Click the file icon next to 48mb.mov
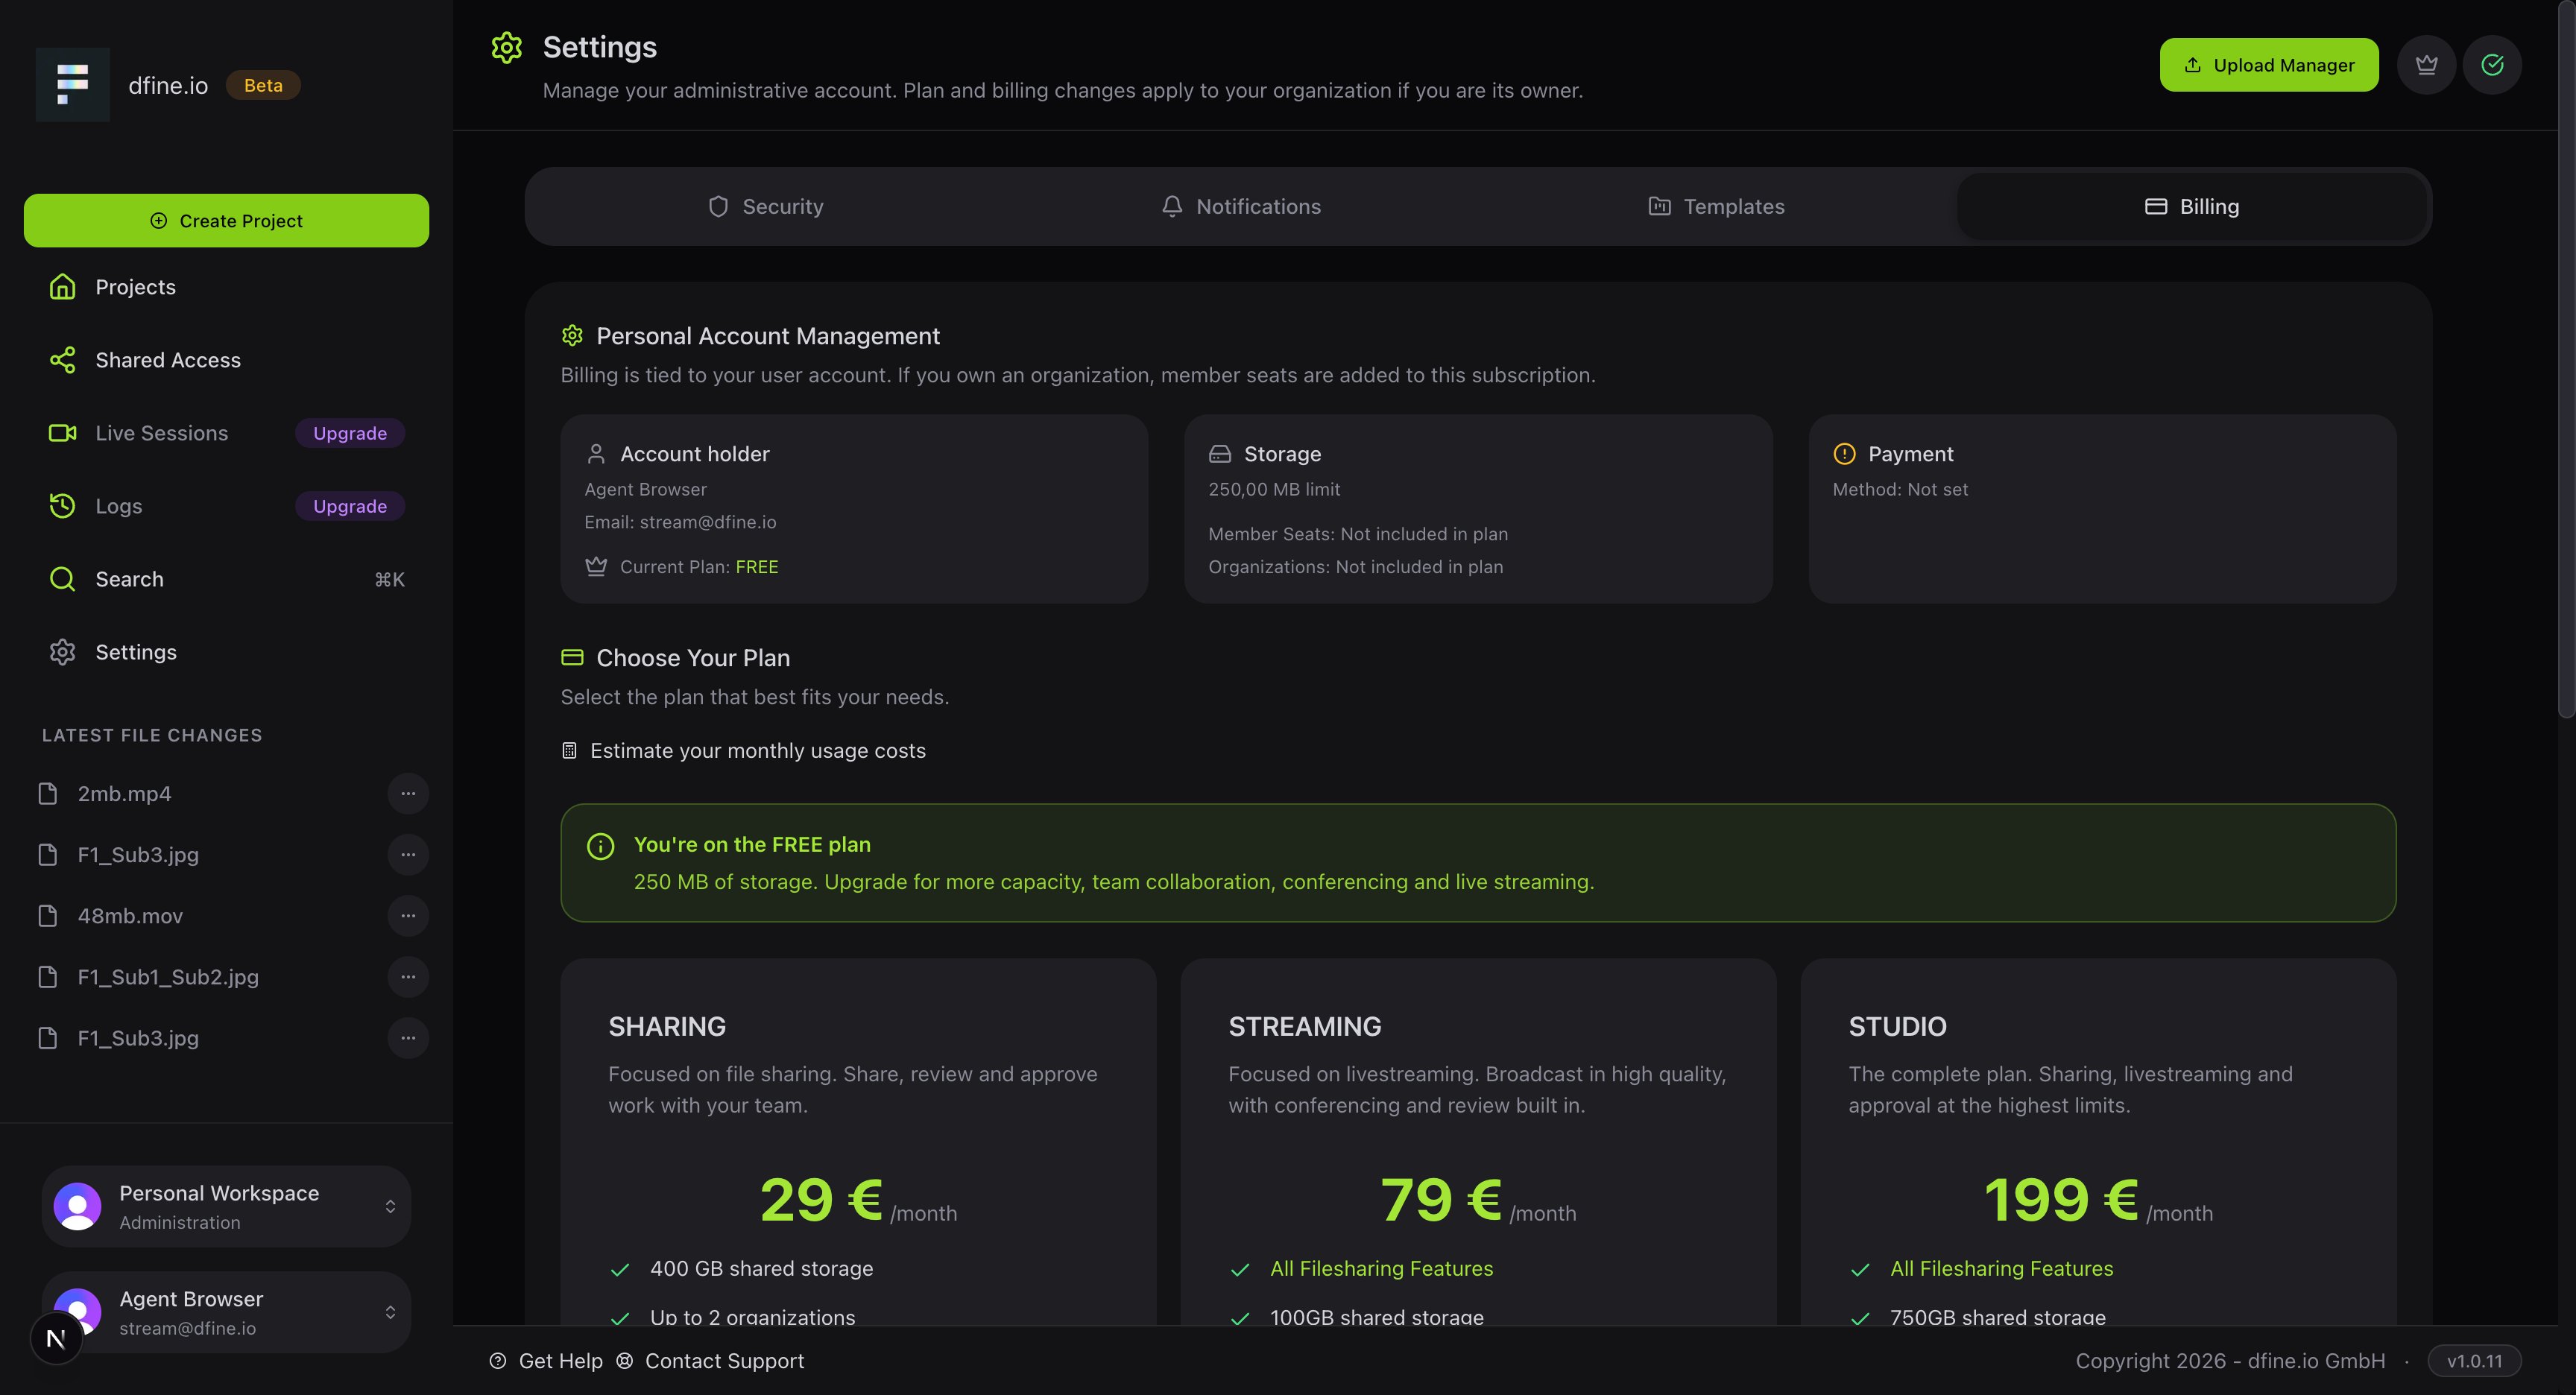Image resolution: width=2576 pixels, height=1395 pixels. tap(47, 915)
